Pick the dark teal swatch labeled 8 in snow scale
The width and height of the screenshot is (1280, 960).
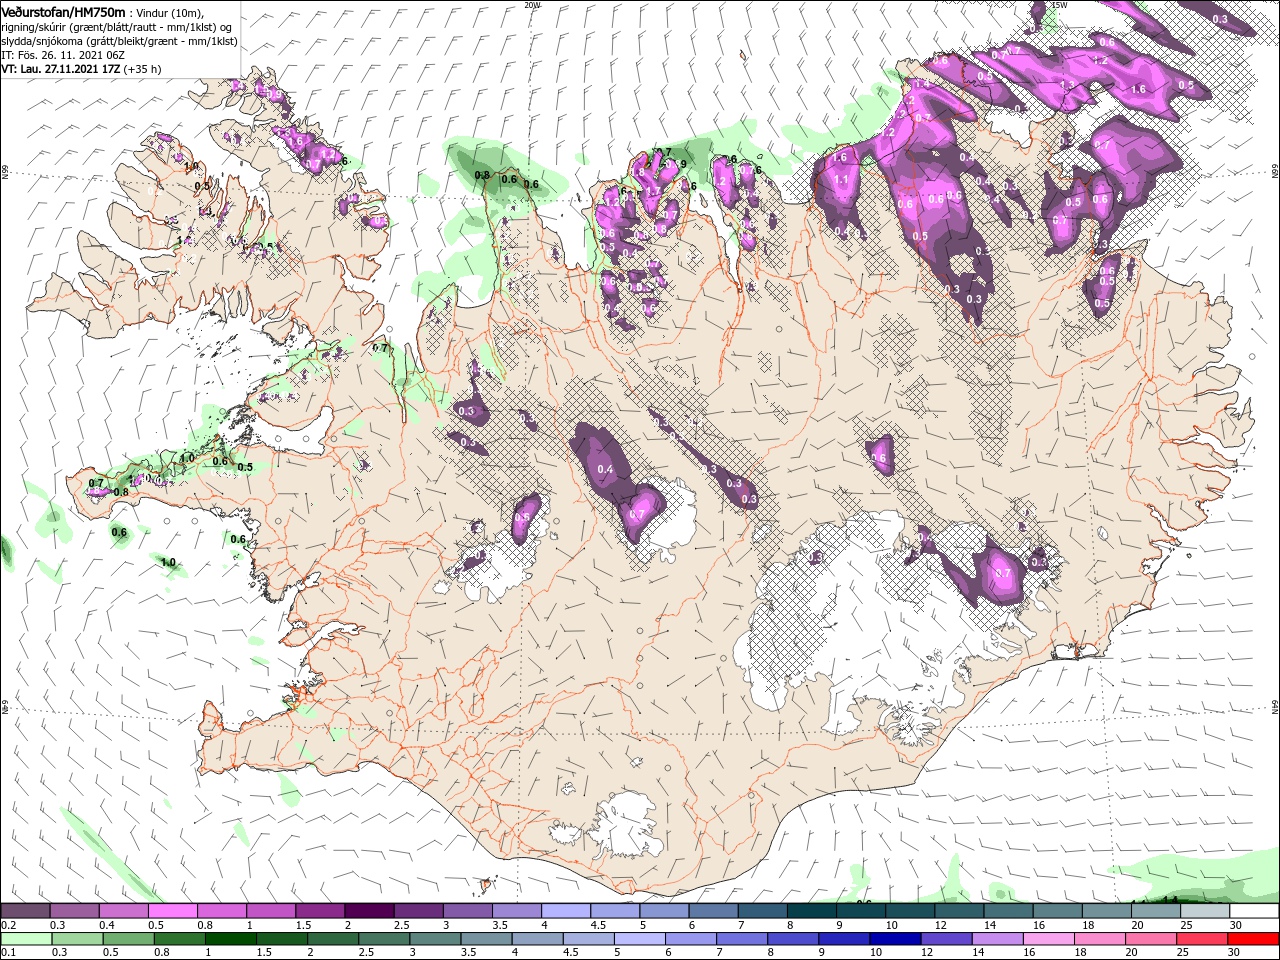(x=812, y=911)
